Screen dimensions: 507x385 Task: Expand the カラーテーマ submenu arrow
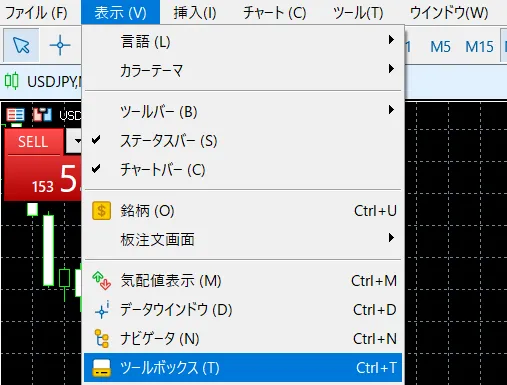click(391, 69)
